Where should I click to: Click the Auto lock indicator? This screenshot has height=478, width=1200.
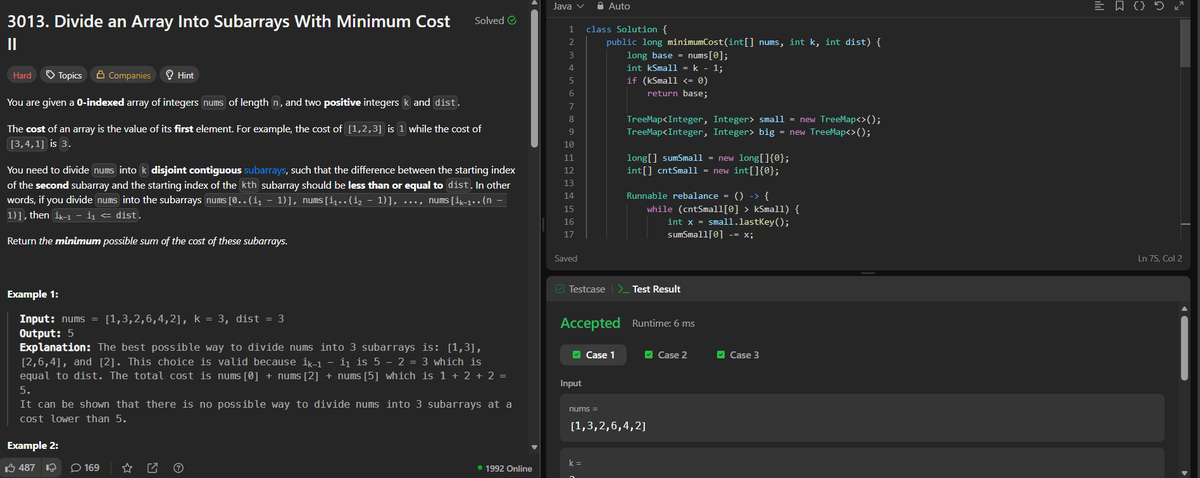pos(613,6)
